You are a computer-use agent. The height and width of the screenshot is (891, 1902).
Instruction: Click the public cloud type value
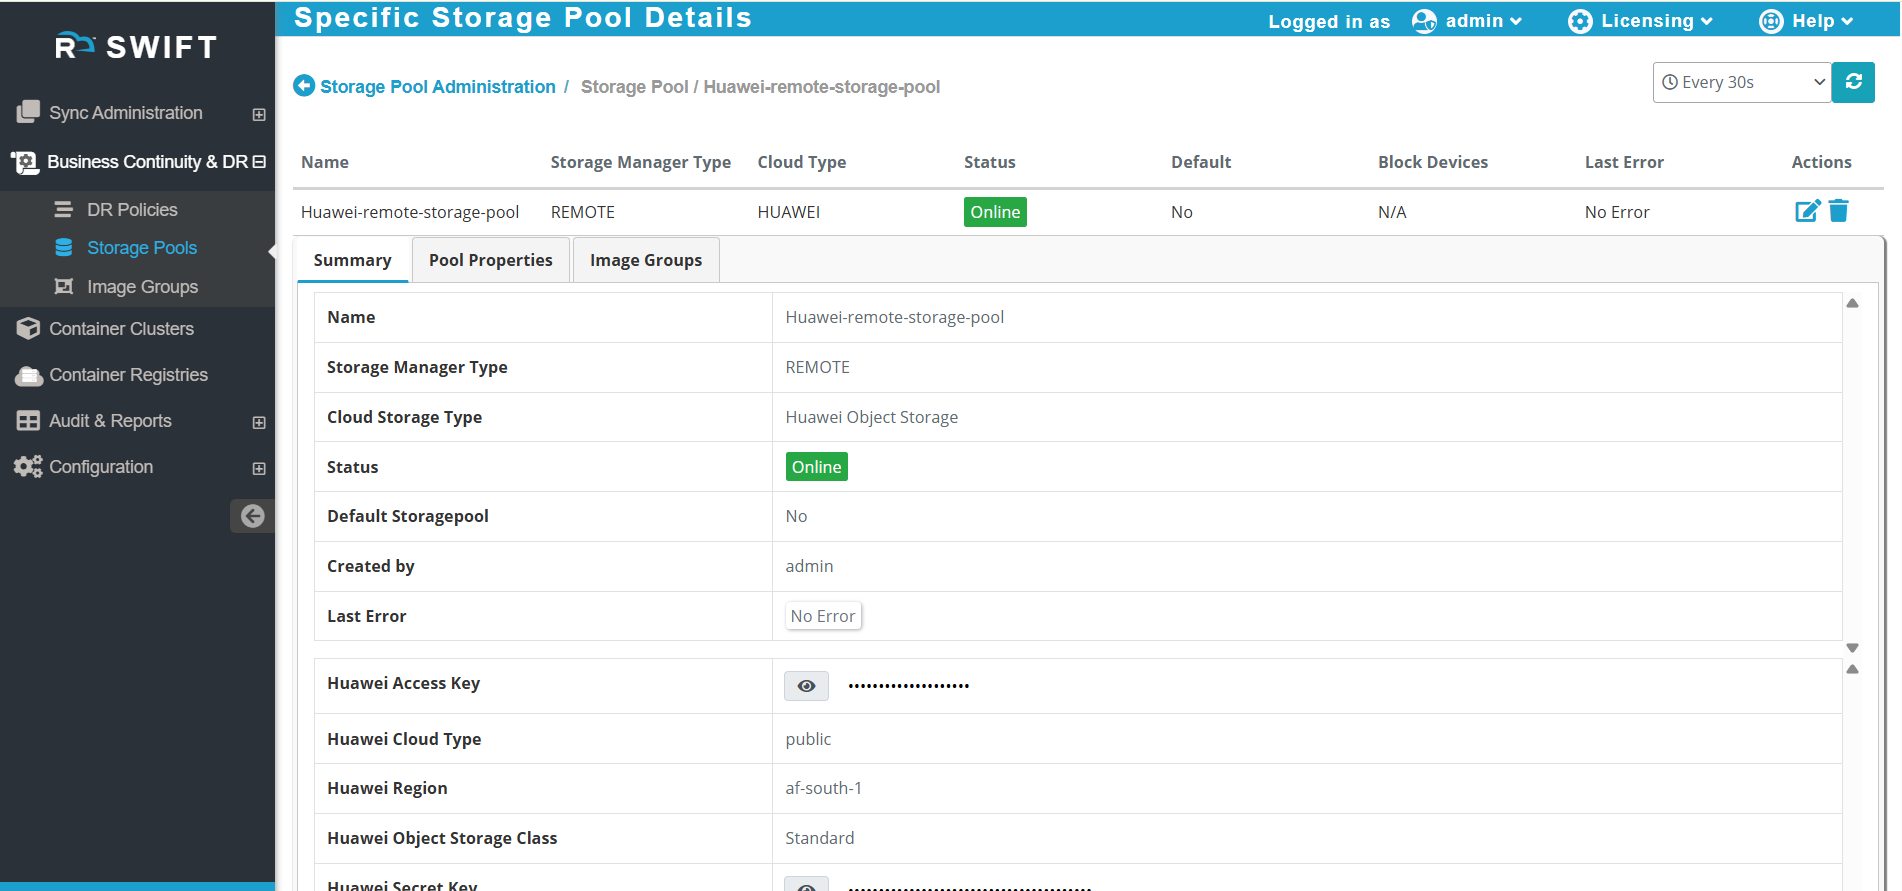pyautogui.click(x=808, y=739)
